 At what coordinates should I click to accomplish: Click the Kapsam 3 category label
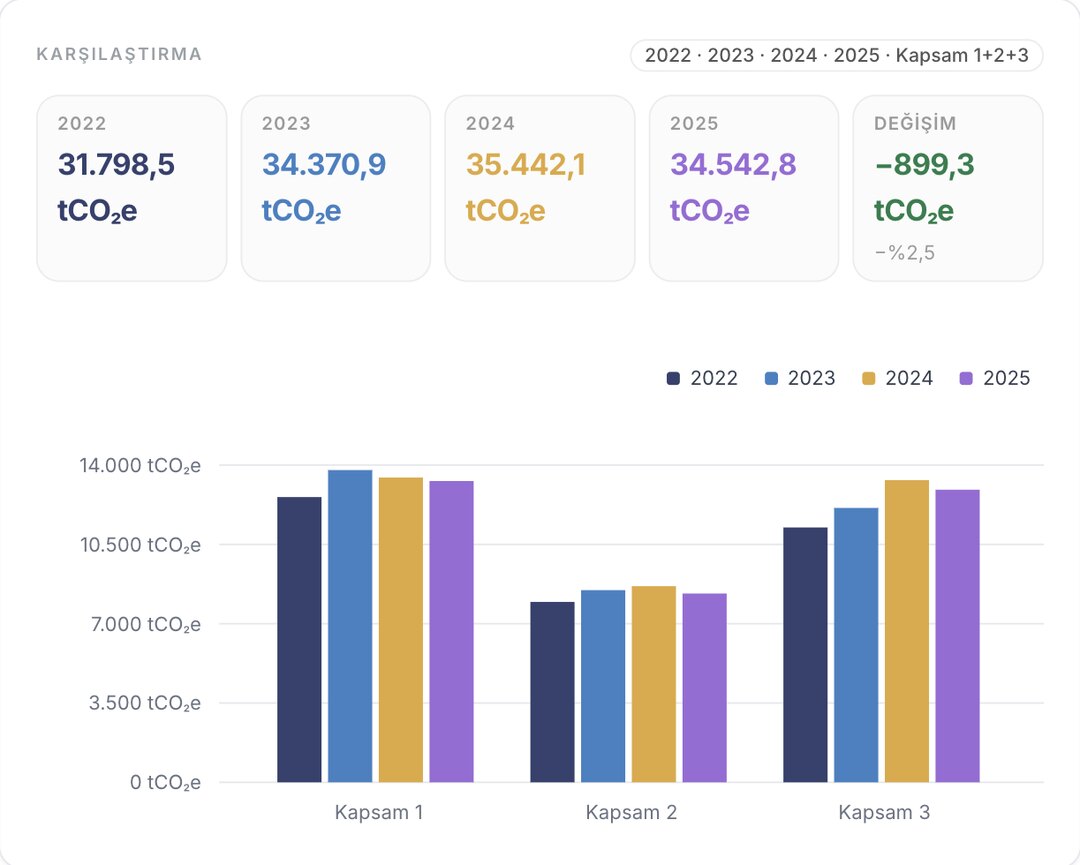tap(884, 812)
